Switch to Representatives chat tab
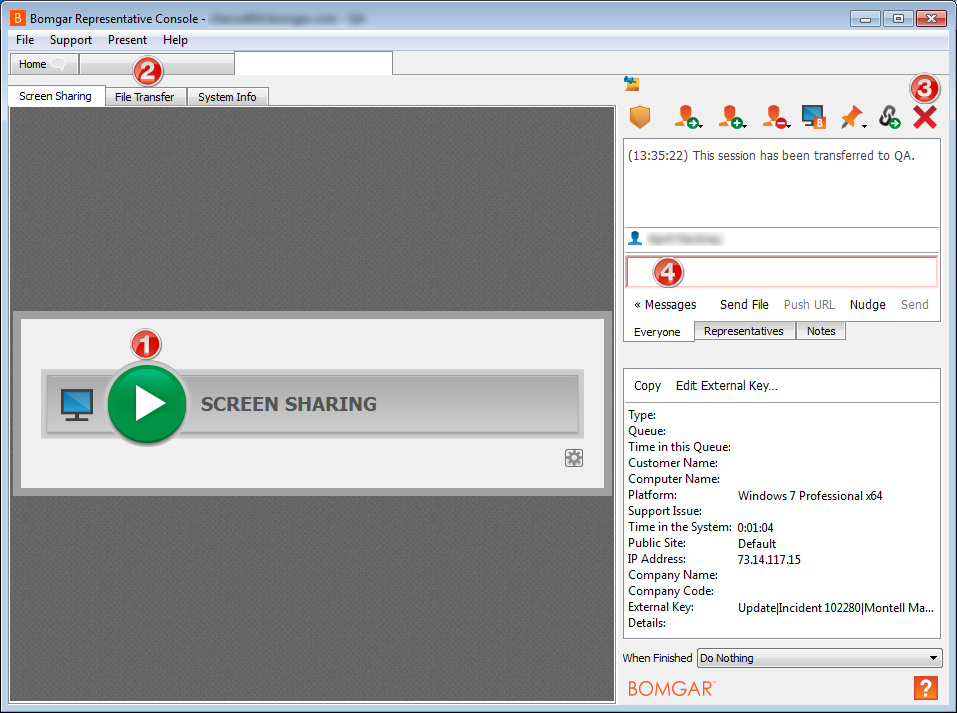 [x=744, y=331]
